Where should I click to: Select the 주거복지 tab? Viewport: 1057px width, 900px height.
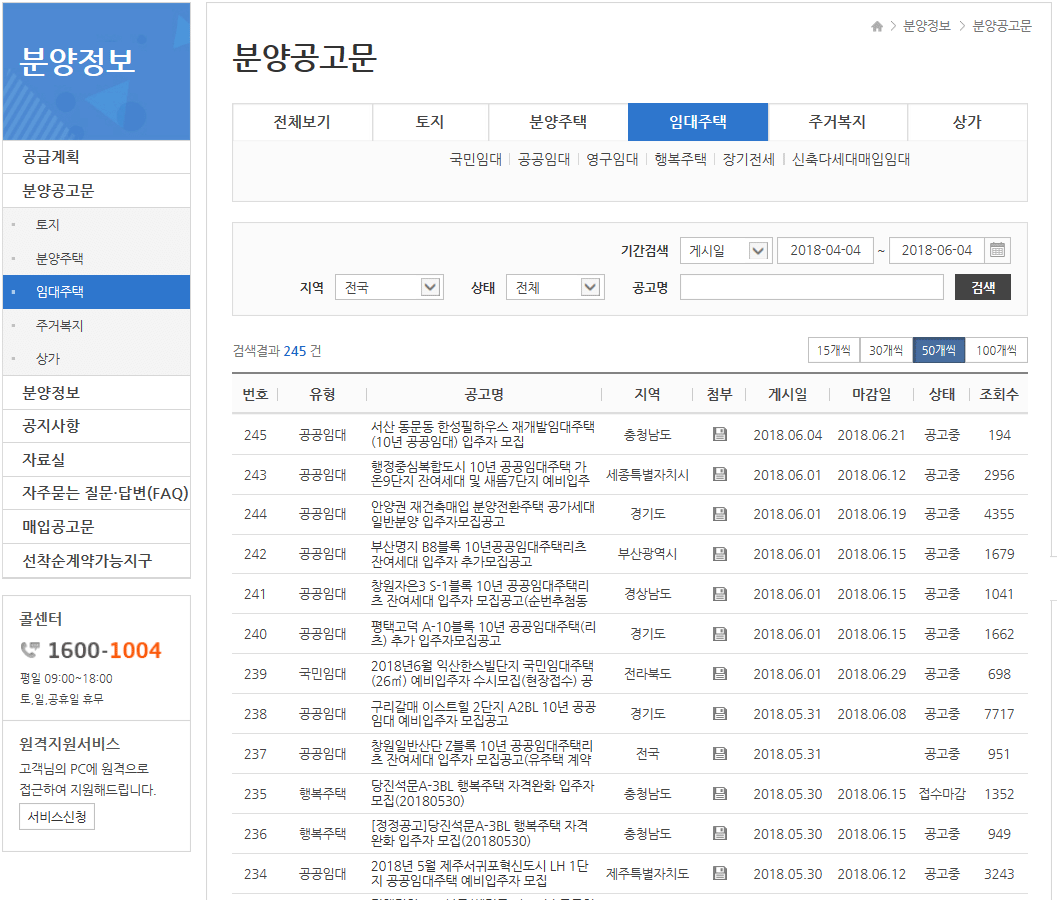837,122
